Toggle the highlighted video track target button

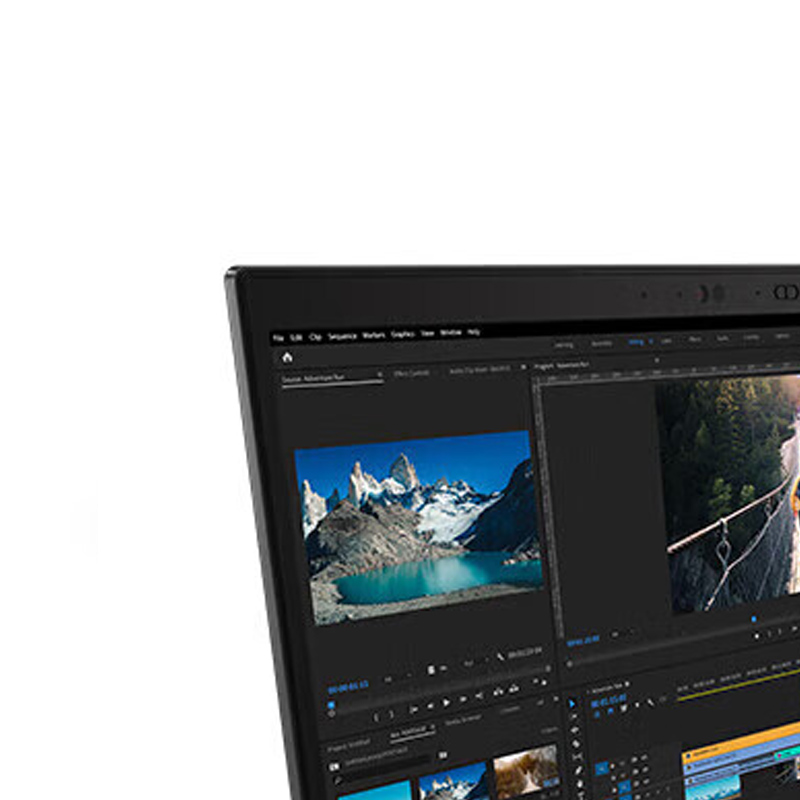602,768
